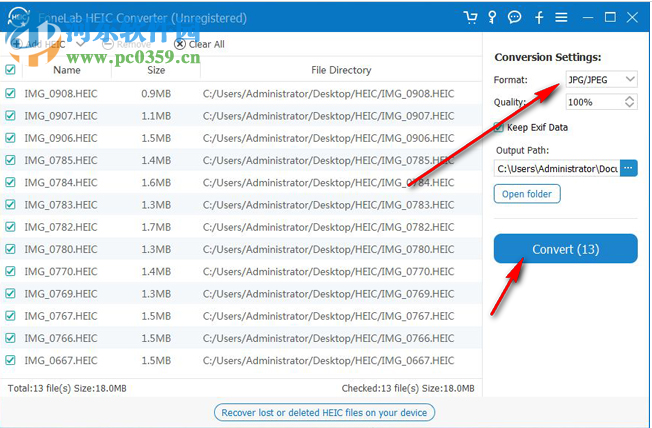Select file name IMG_0770.HEIC
The image size is (652, 428).
[61, 272]
